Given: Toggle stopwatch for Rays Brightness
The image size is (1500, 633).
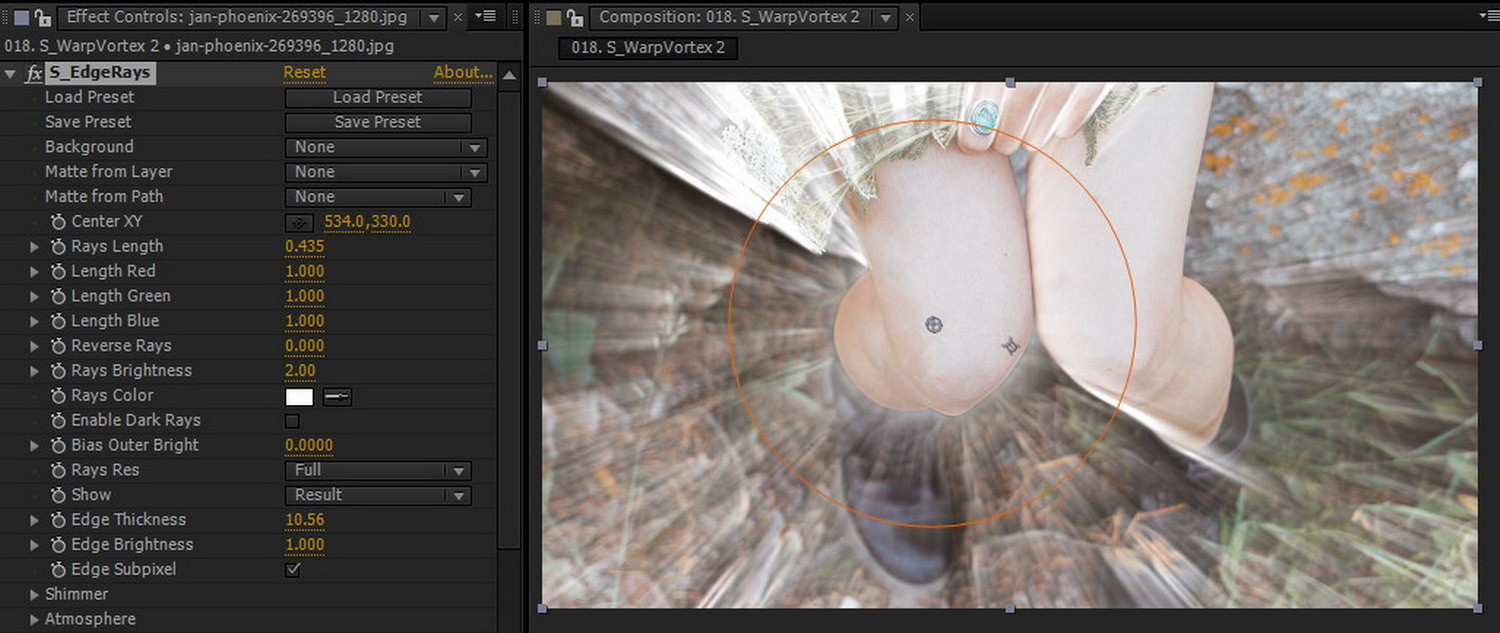Looking at the screenshot, I should point(57,371).
